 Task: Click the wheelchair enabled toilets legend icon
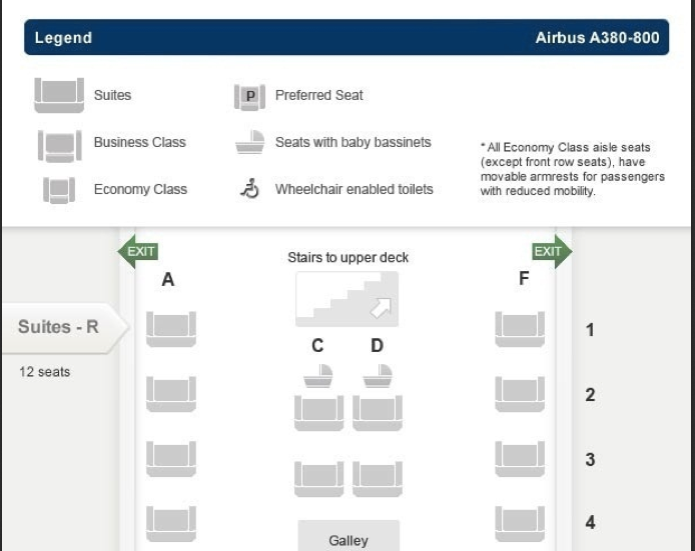point(250,188)
